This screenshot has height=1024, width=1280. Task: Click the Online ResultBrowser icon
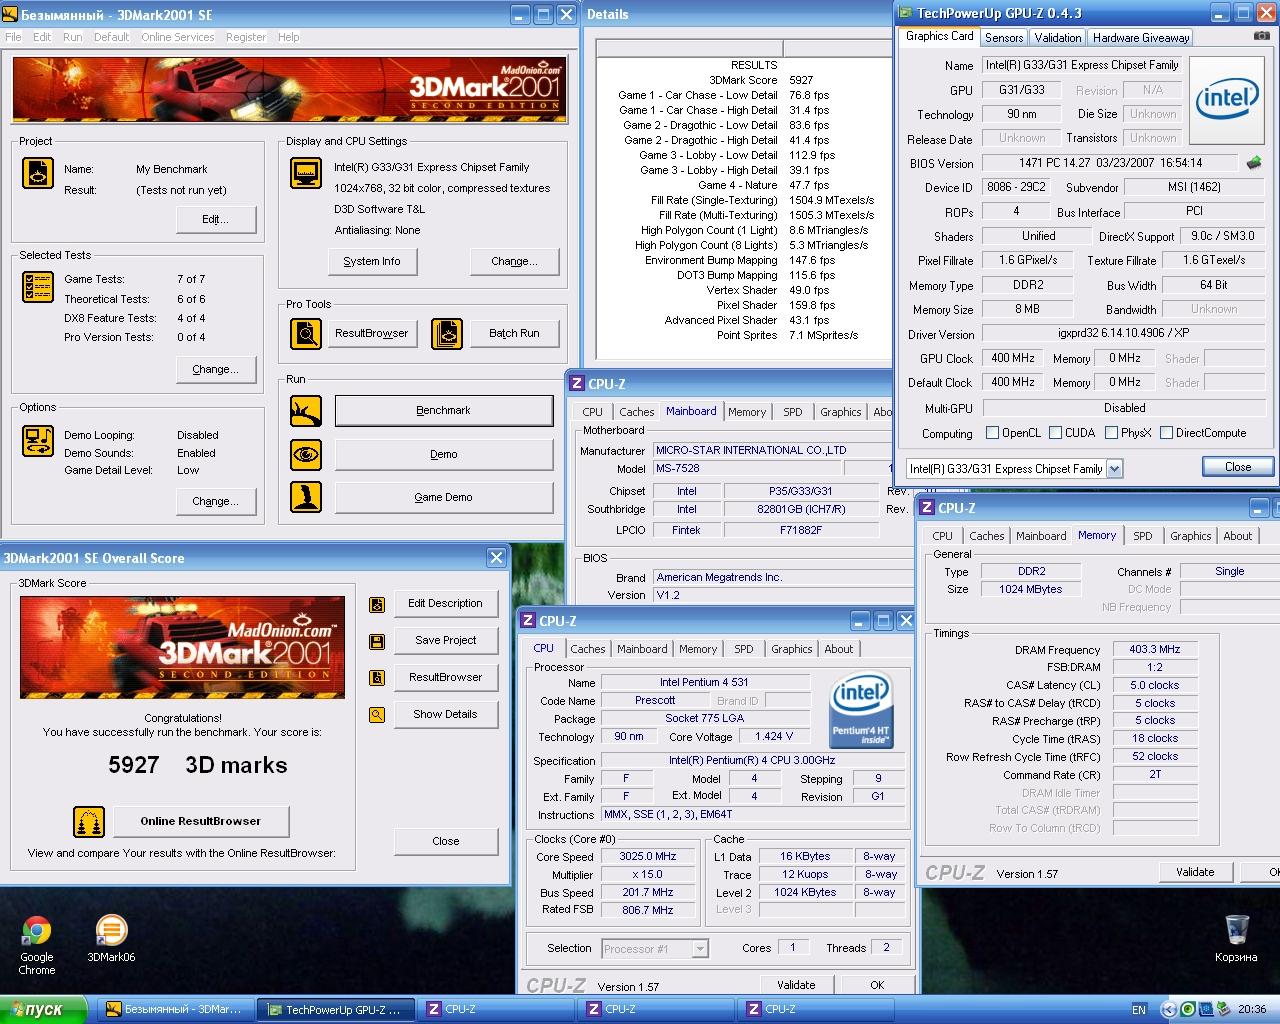pos(89,822)
